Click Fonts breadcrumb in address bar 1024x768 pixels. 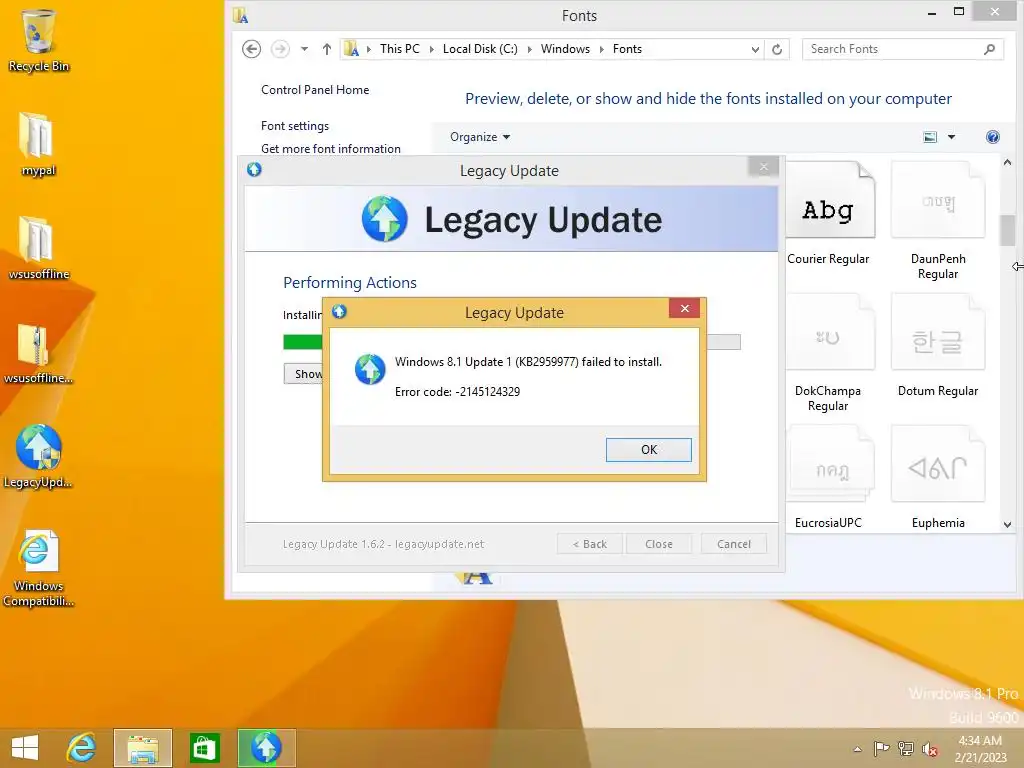coord(627,49)
